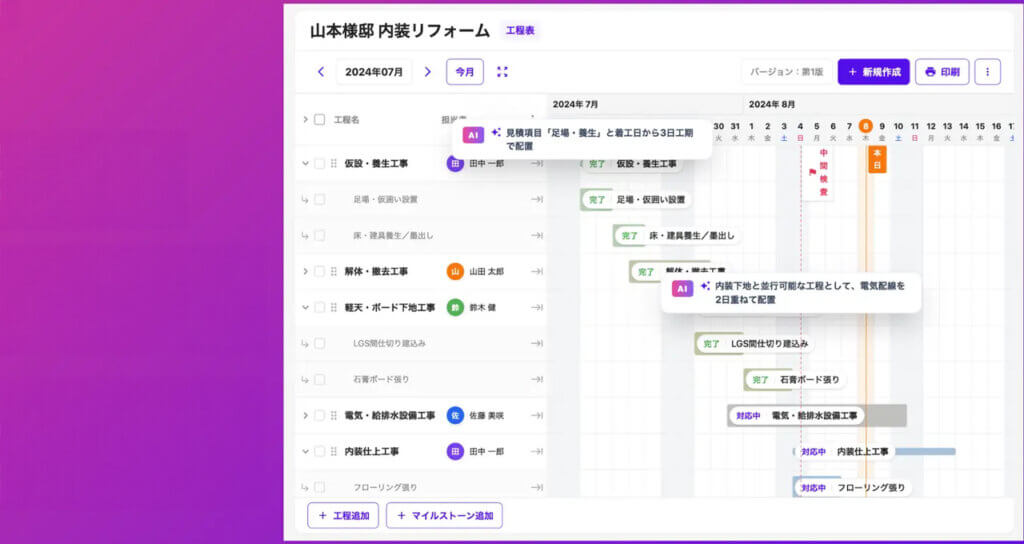Click the 印刷 print button
Screen dimensions: 1024x544
click(942, 72)
